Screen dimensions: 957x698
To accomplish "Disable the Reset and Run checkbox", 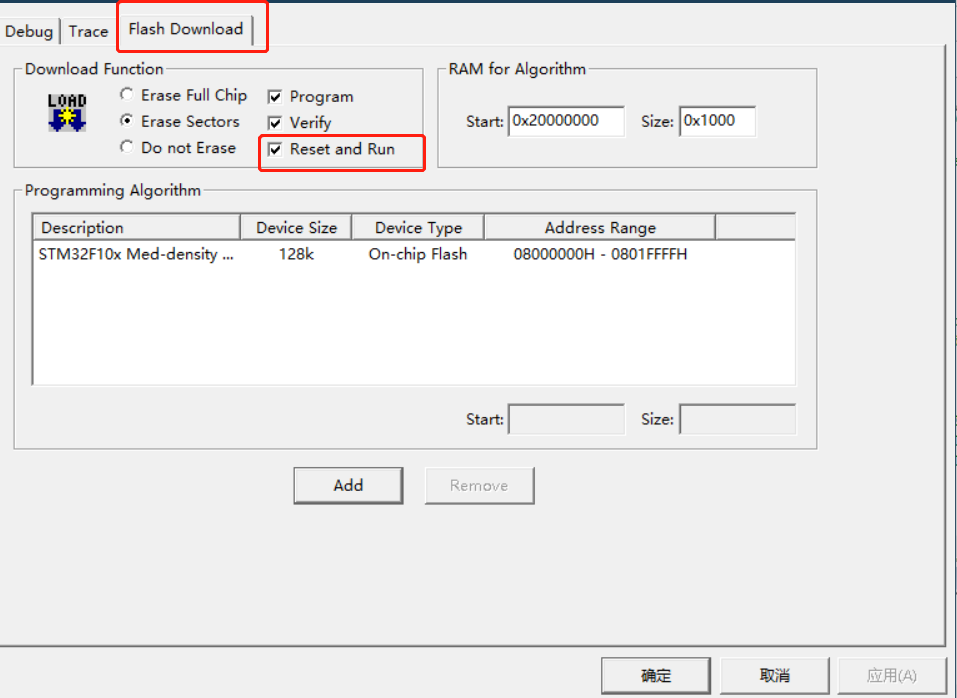I will pos(275,149).
